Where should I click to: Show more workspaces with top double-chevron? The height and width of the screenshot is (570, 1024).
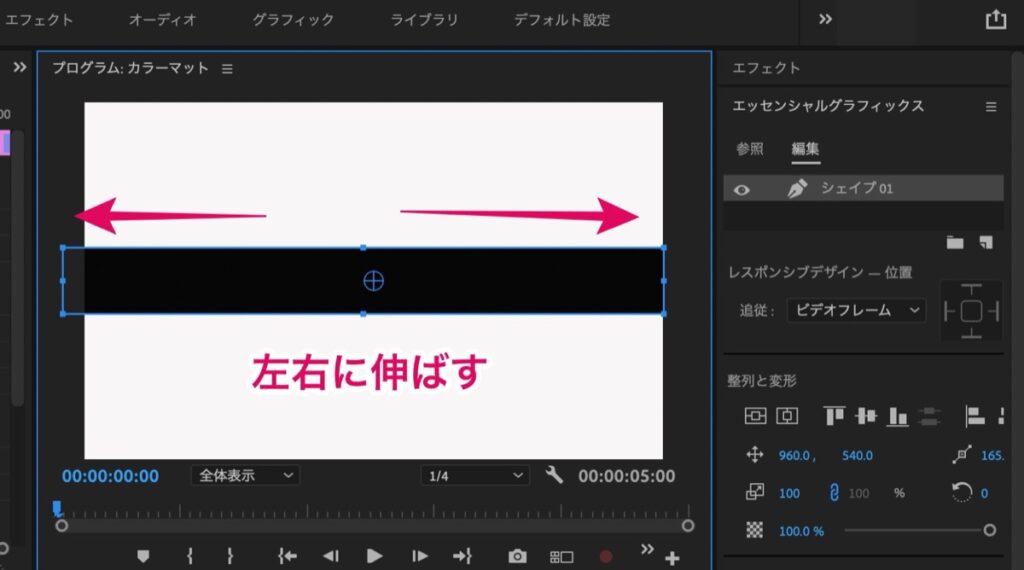(x=825, y=20)
